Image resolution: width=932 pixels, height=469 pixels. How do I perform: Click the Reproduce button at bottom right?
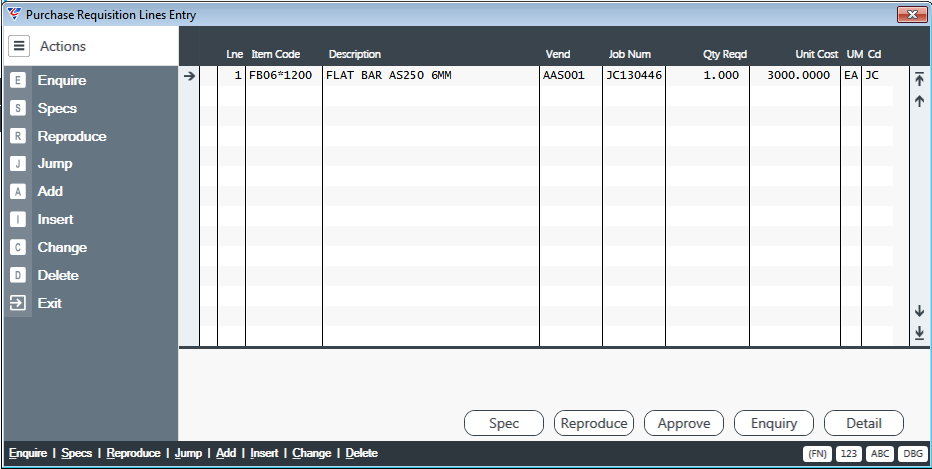click(594, 423)
